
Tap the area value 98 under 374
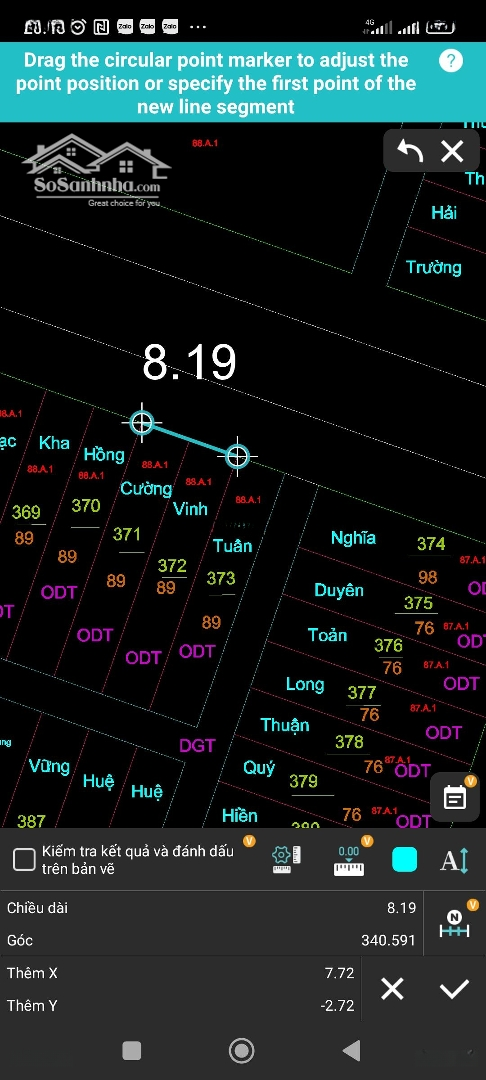[x=427, y=577]
